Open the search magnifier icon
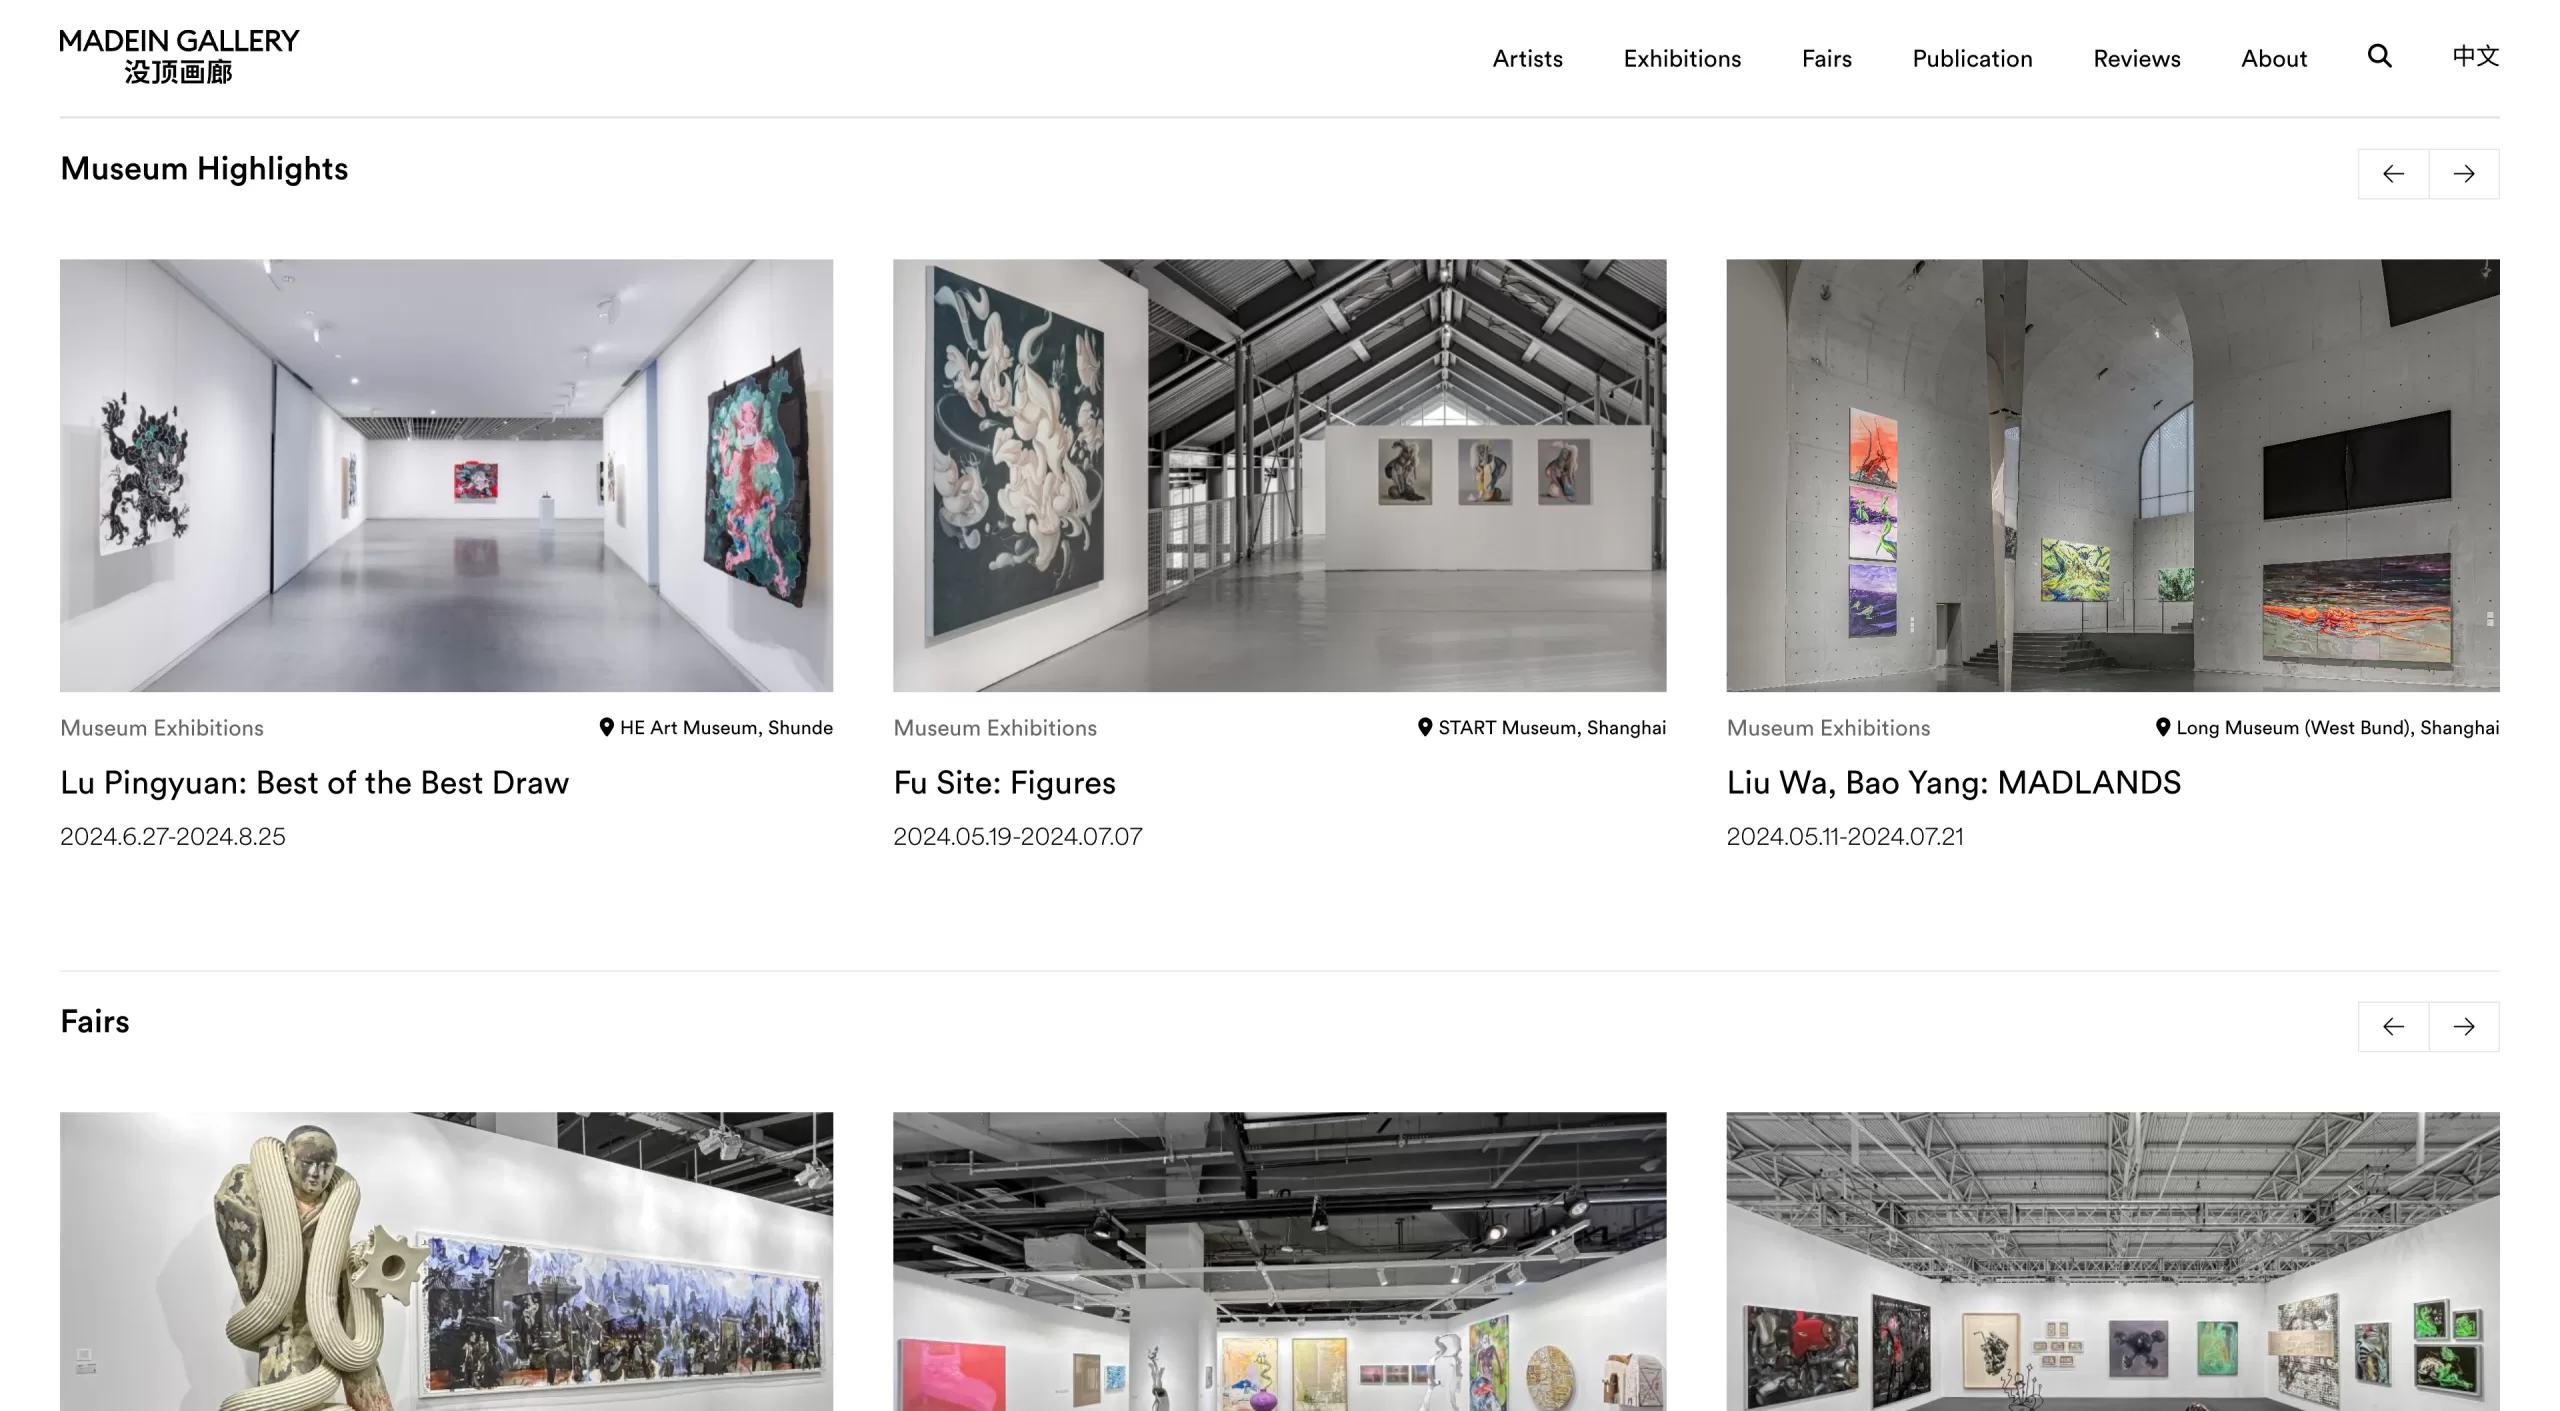This screenshot has width=2560, height=1411. [x=2379, y=56]
